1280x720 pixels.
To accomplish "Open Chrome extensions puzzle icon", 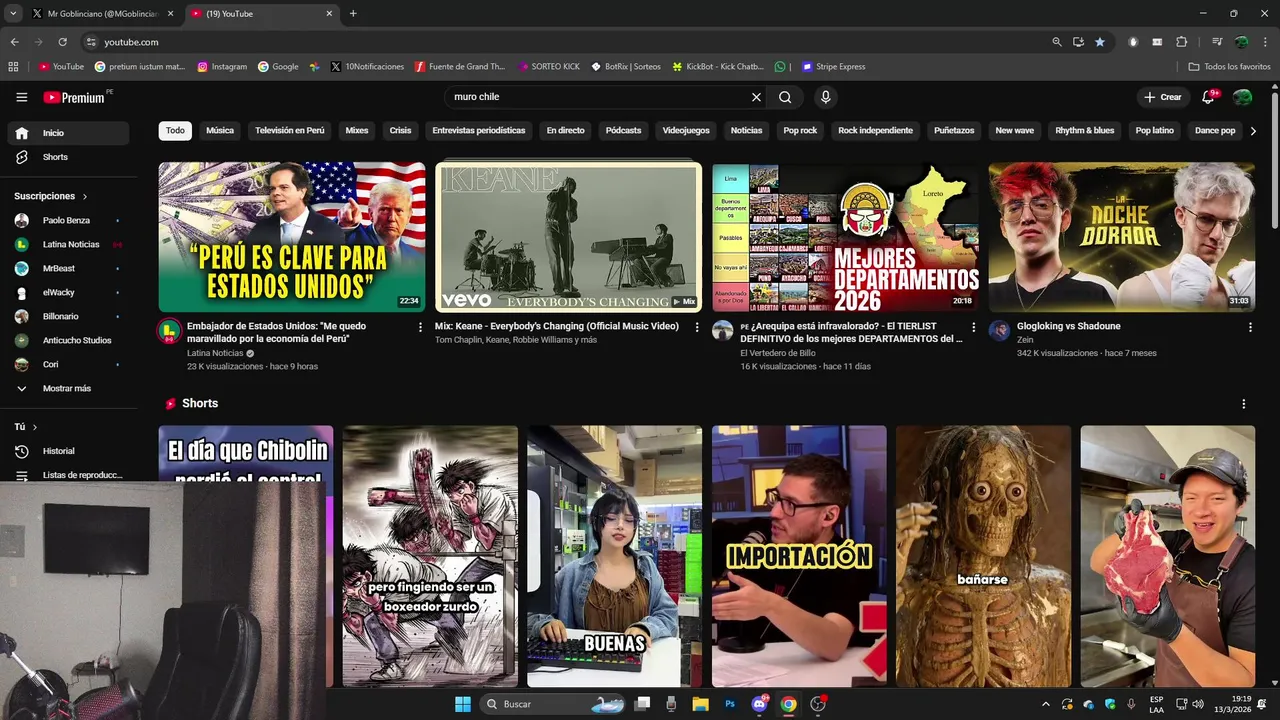I will click(x=1181, y=42).
